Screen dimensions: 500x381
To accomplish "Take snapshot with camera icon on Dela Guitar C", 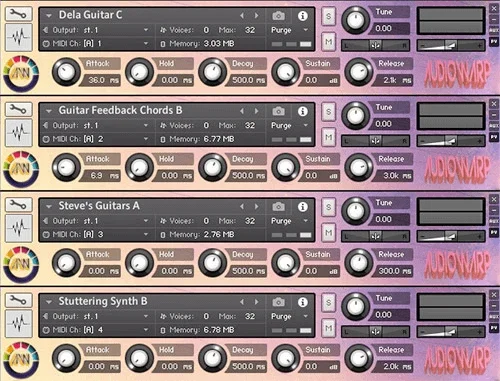I will click(279, 16).
